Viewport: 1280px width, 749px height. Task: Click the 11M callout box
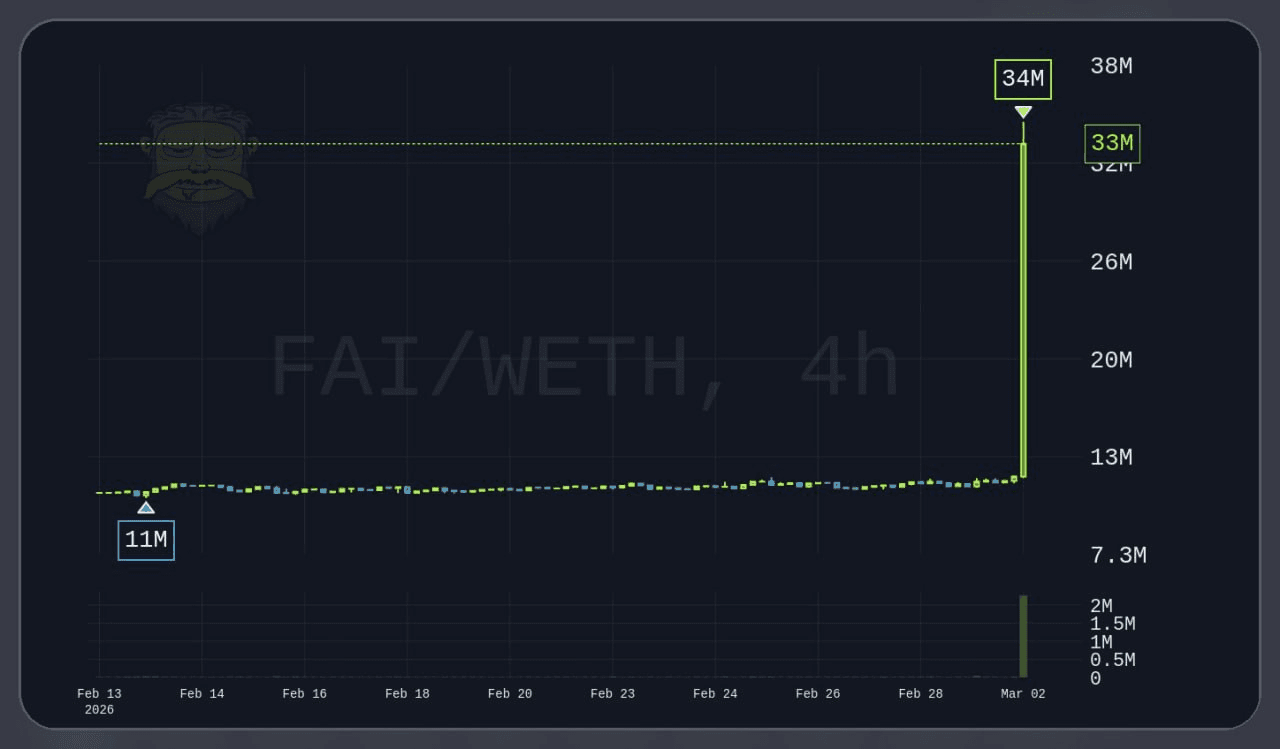pos(146,539)
